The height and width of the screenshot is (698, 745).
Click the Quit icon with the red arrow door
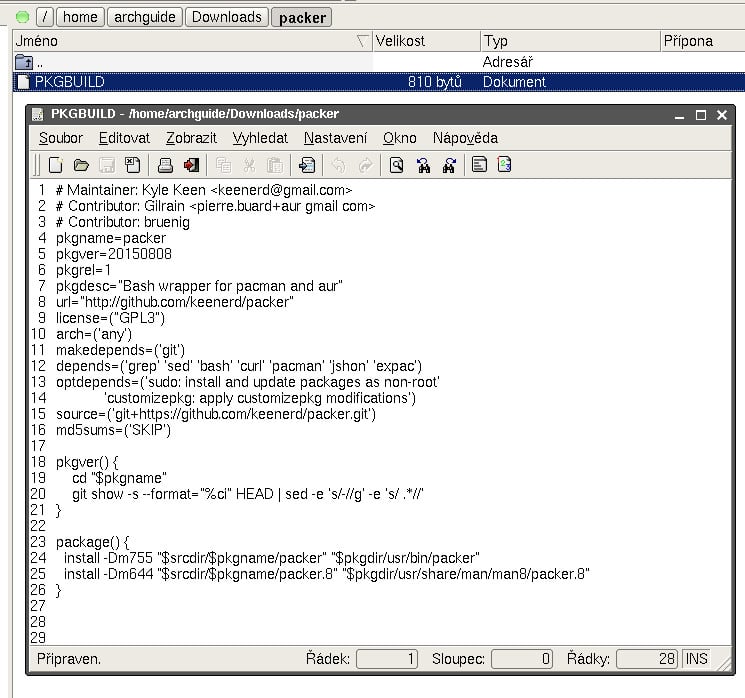point(191,165)
